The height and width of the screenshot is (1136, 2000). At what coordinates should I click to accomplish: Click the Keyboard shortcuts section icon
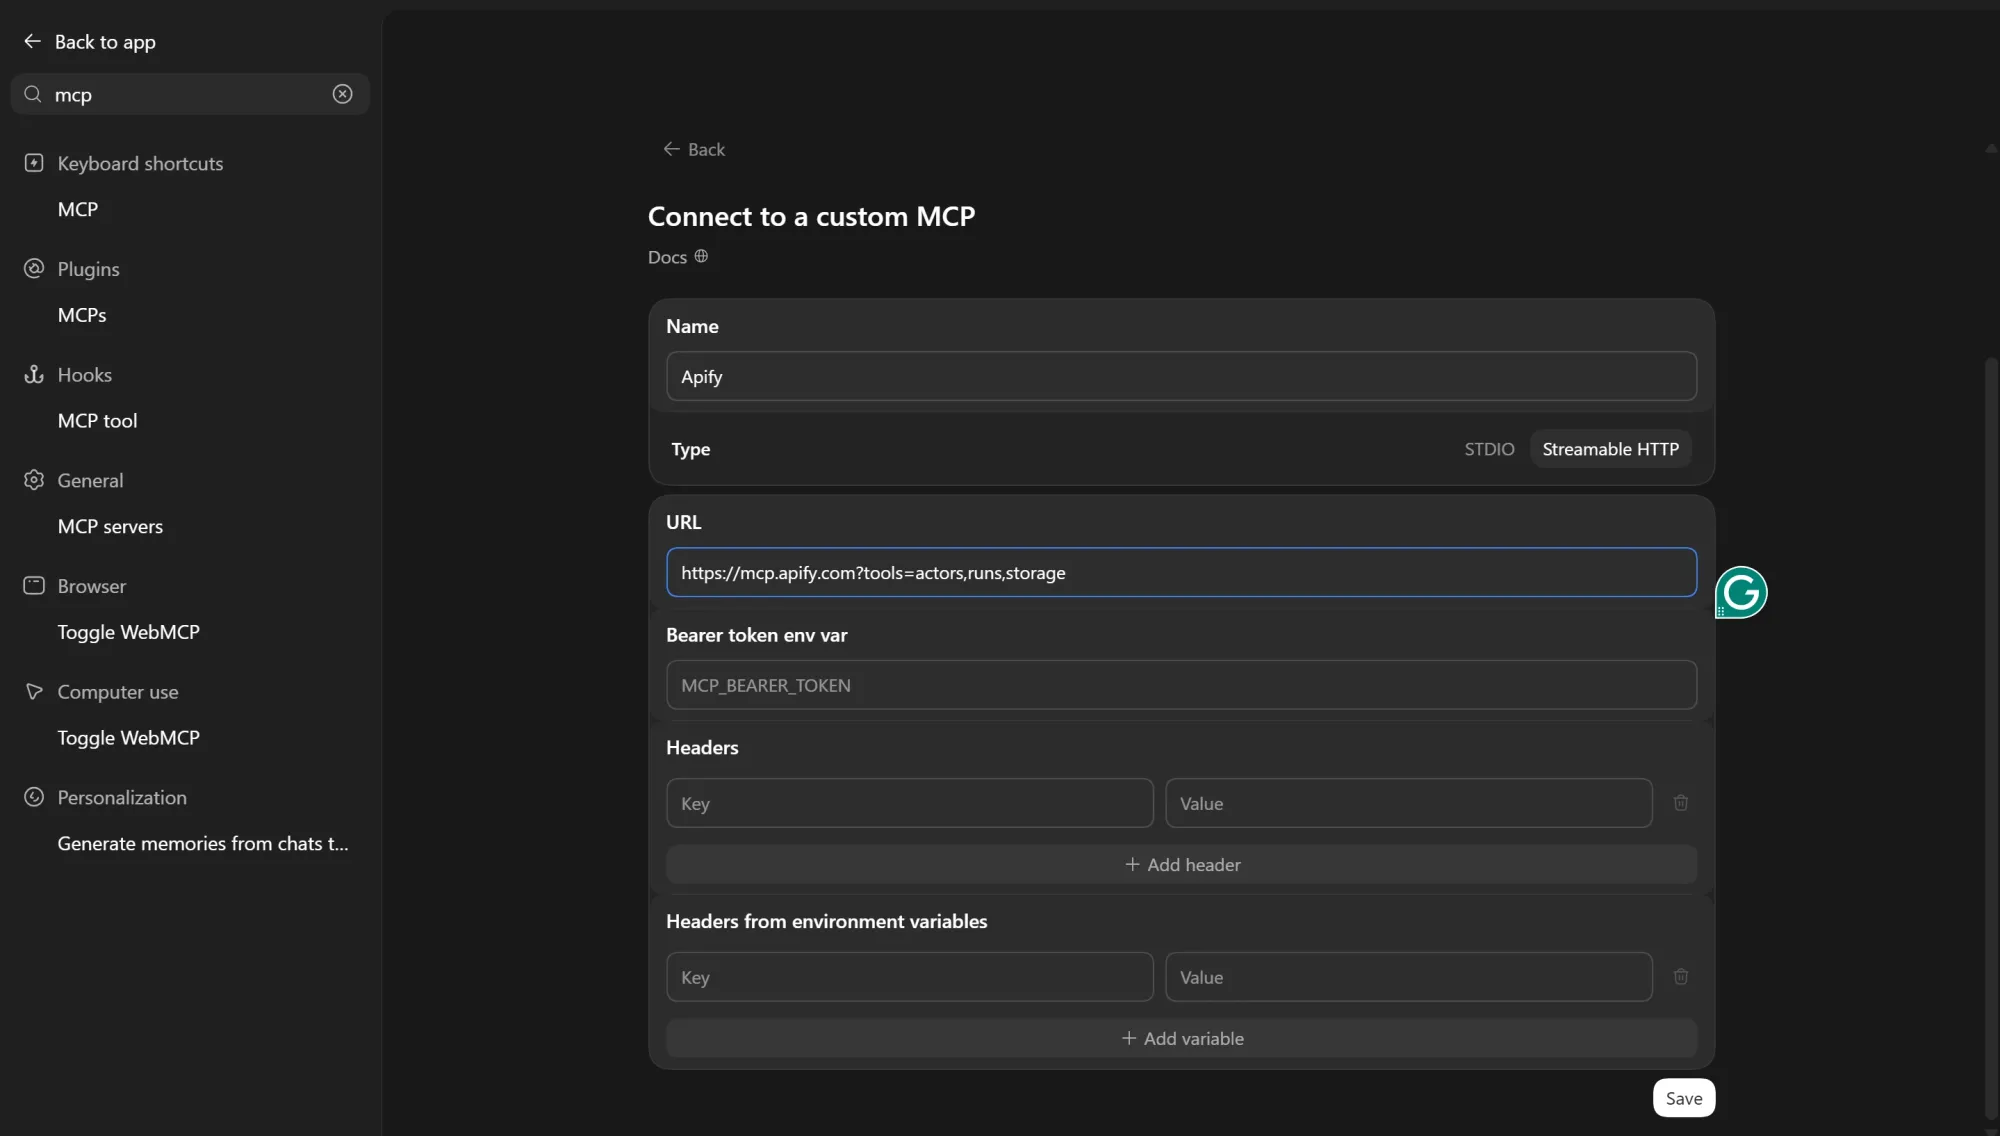(x=34, y=163)
